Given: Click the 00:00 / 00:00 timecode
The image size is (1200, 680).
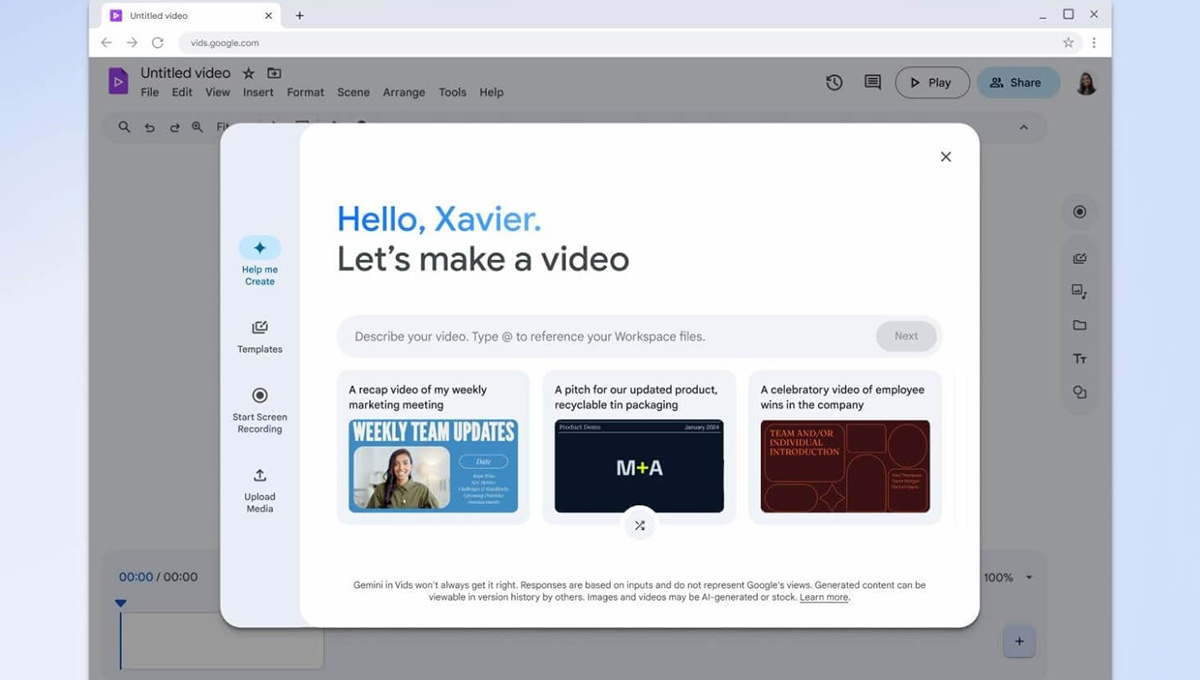Looking at the screenshot, I should pos(158,577).
